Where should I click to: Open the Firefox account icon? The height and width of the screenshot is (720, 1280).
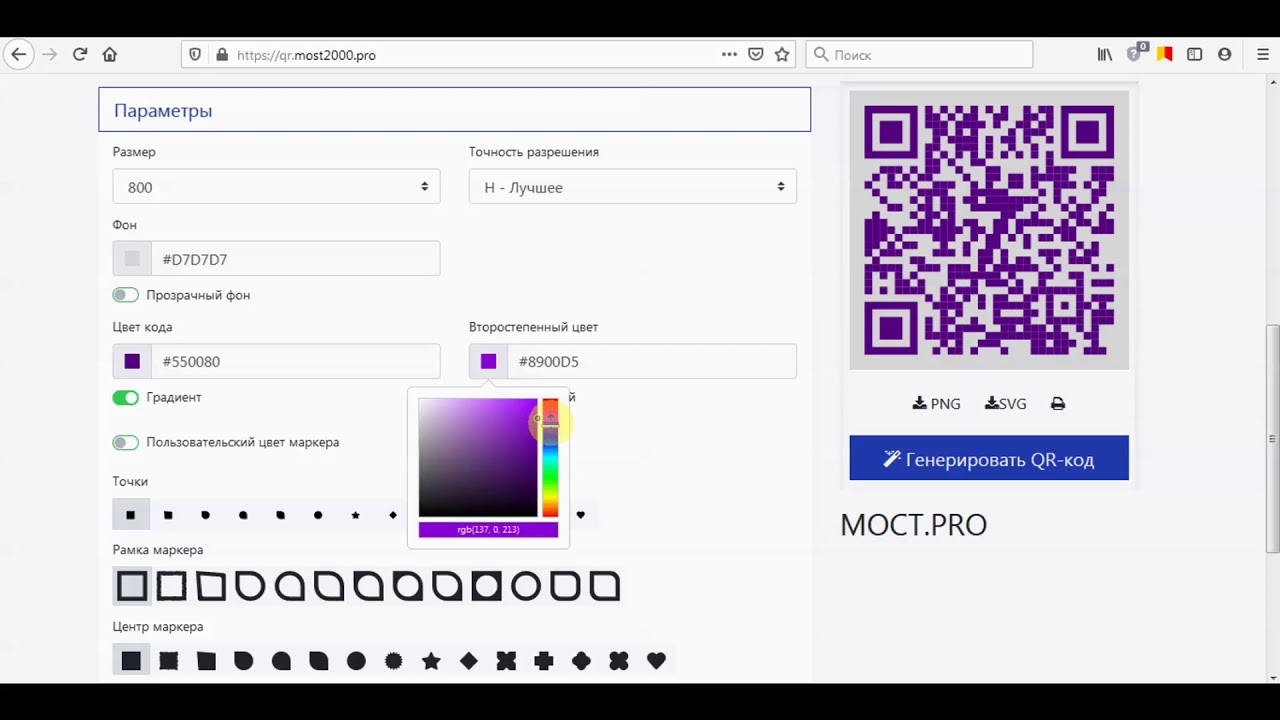(x=1224, y=55)
